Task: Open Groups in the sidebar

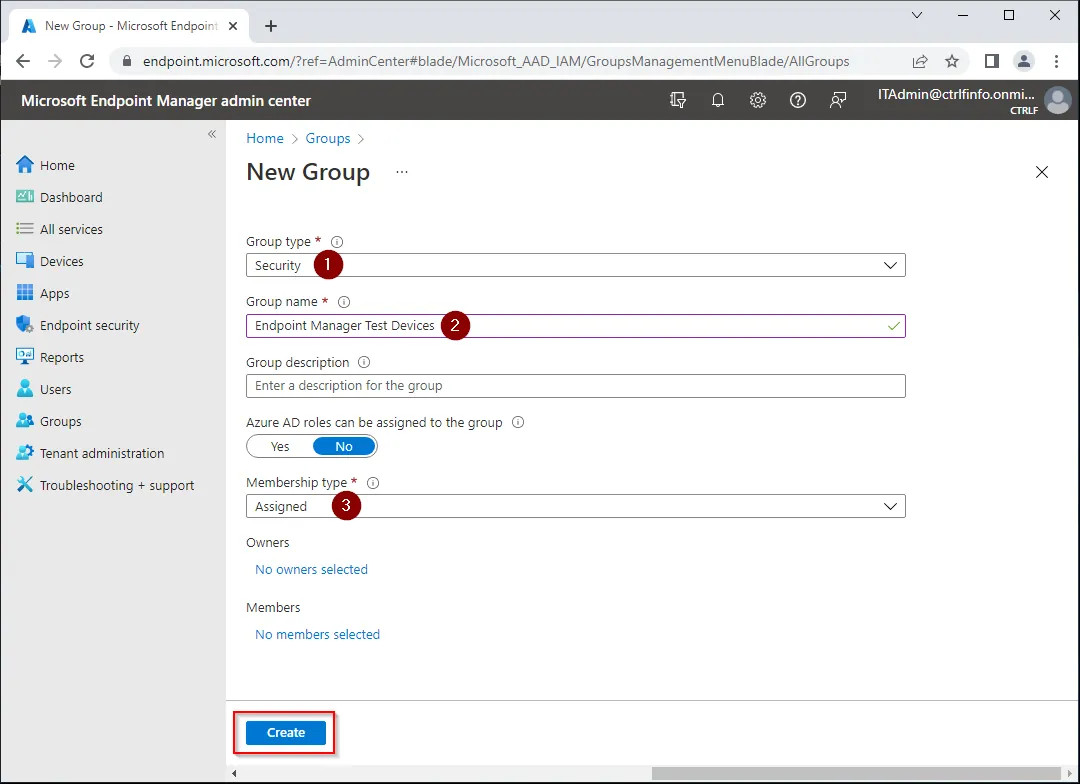Action: pyautogui.click(x=48, y=422)
